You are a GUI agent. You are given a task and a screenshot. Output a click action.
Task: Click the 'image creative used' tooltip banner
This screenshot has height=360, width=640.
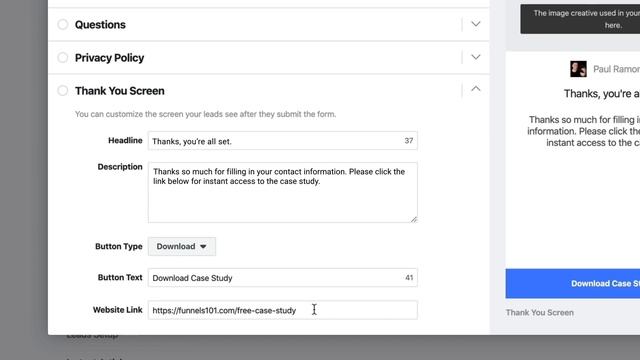tap(580, 19)
